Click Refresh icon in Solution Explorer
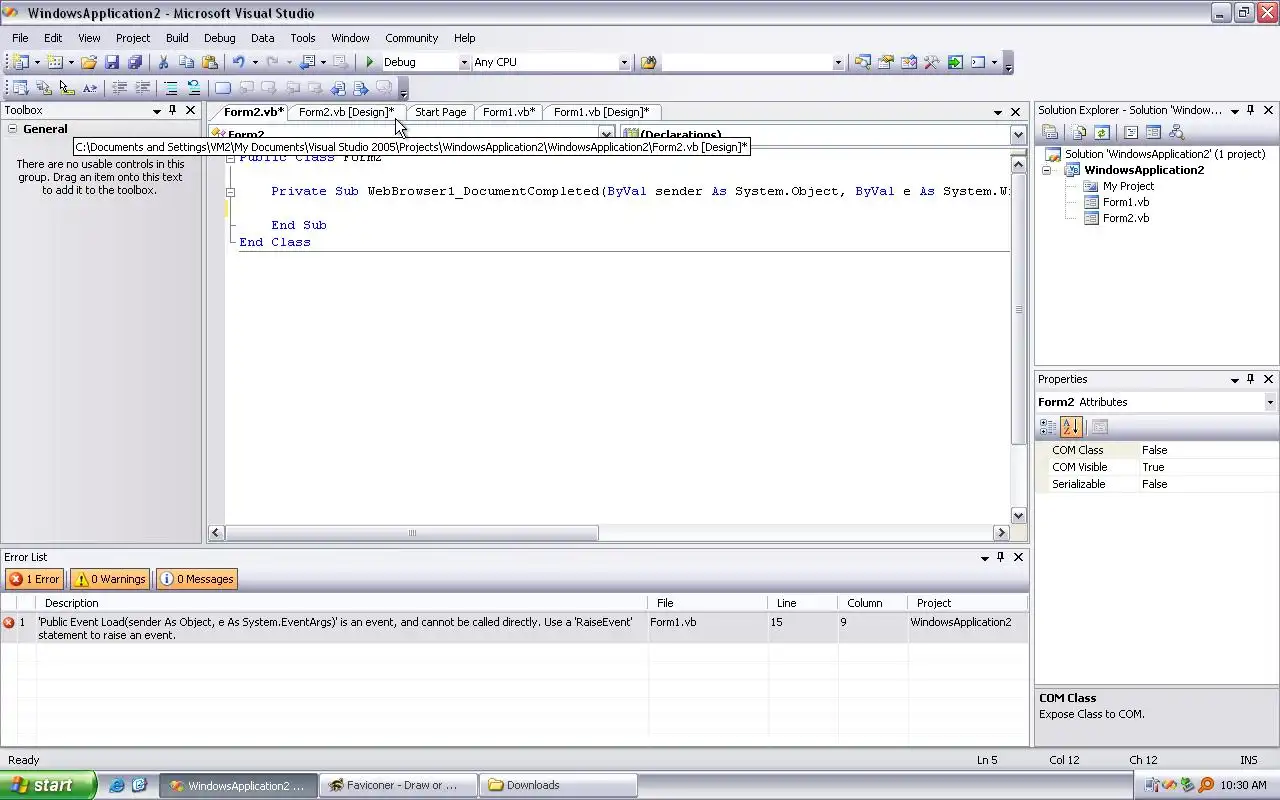1280x800 pixels. point(1102,132)
